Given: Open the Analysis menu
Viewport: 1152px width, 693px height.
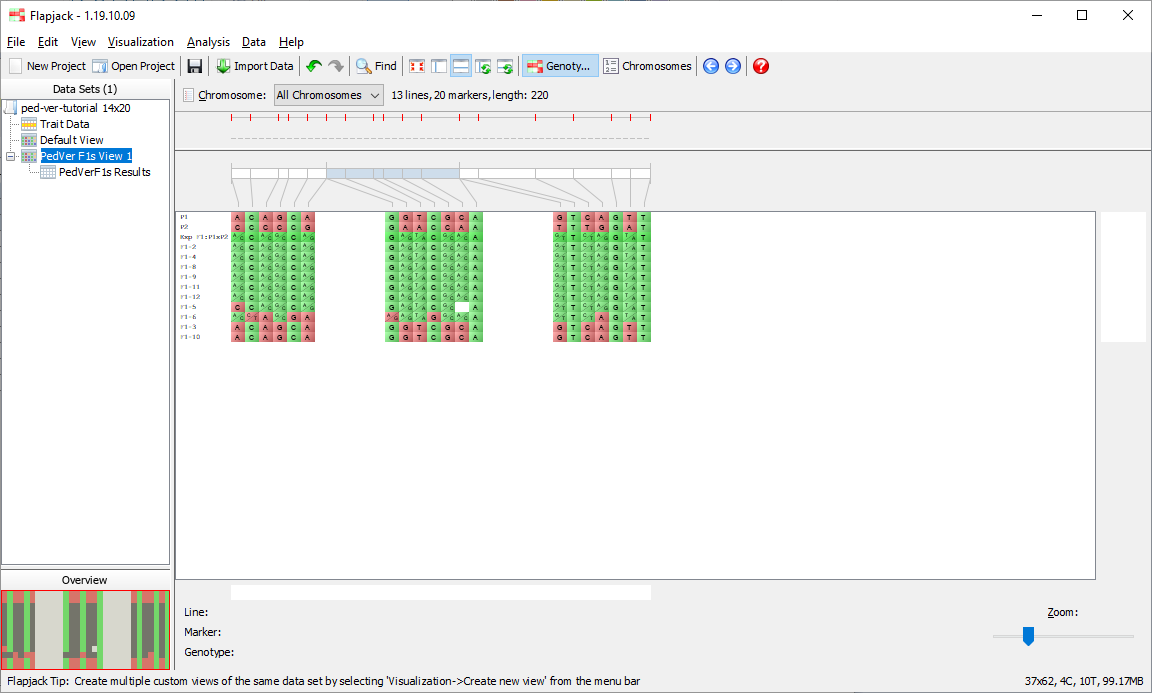Looking at the screenshot, I should 208,42.
